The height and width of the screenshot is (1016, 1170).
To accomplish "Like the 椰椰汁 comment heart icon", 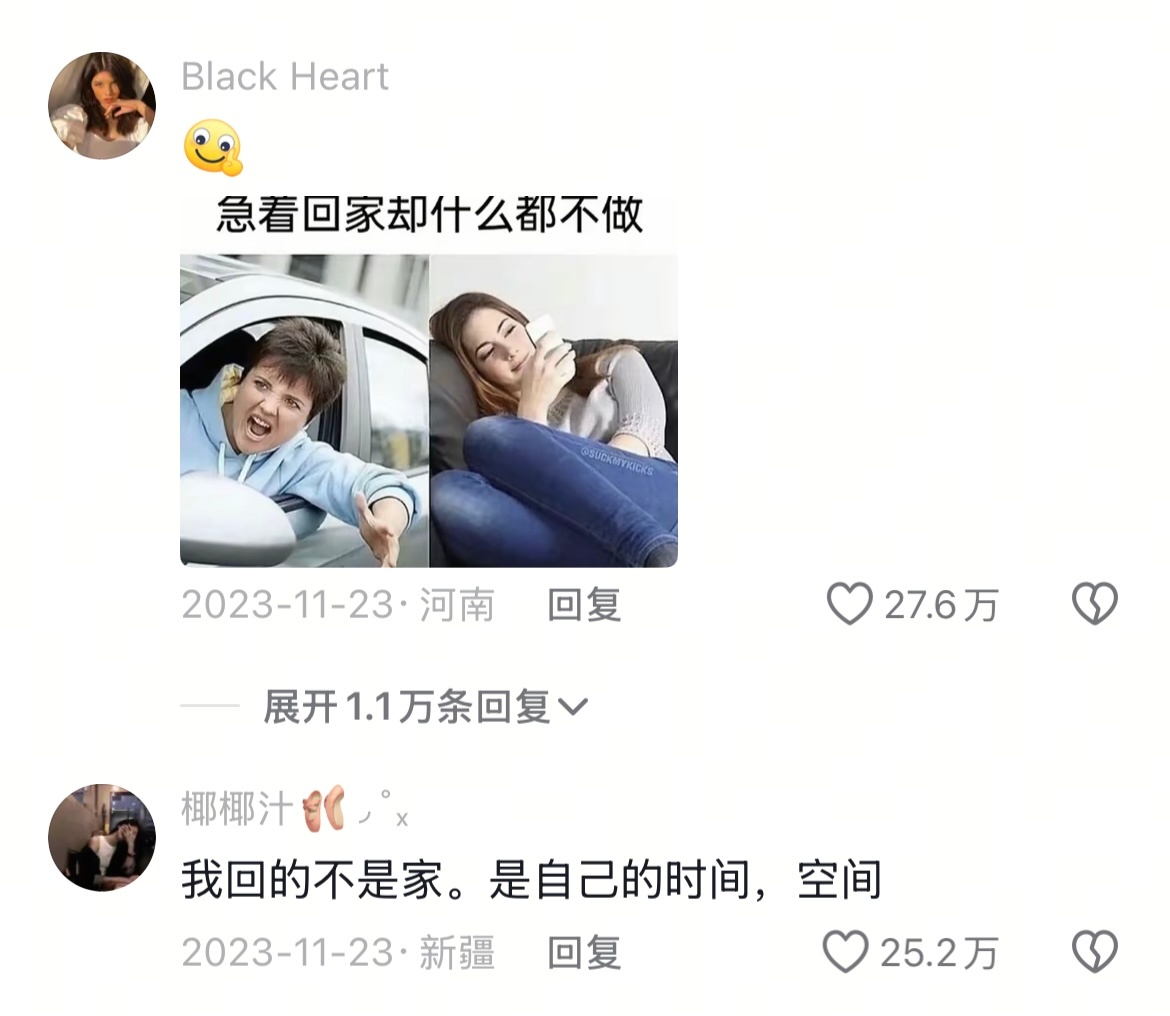I will (845, 951).
